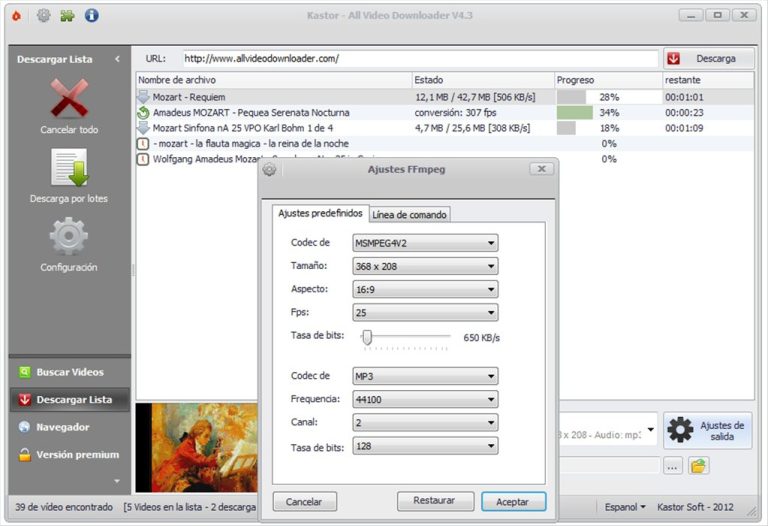The height and width of the screenshot is (526, 768).
Task: Open Ajustes de salida button
Action: click(708, 430)
